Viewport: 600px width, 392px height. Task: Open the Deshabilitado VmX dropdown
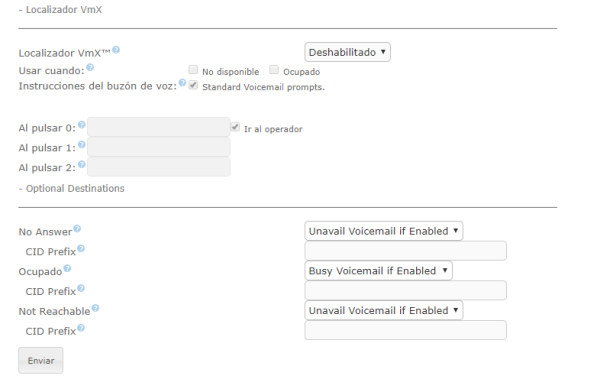coord(347,52)
